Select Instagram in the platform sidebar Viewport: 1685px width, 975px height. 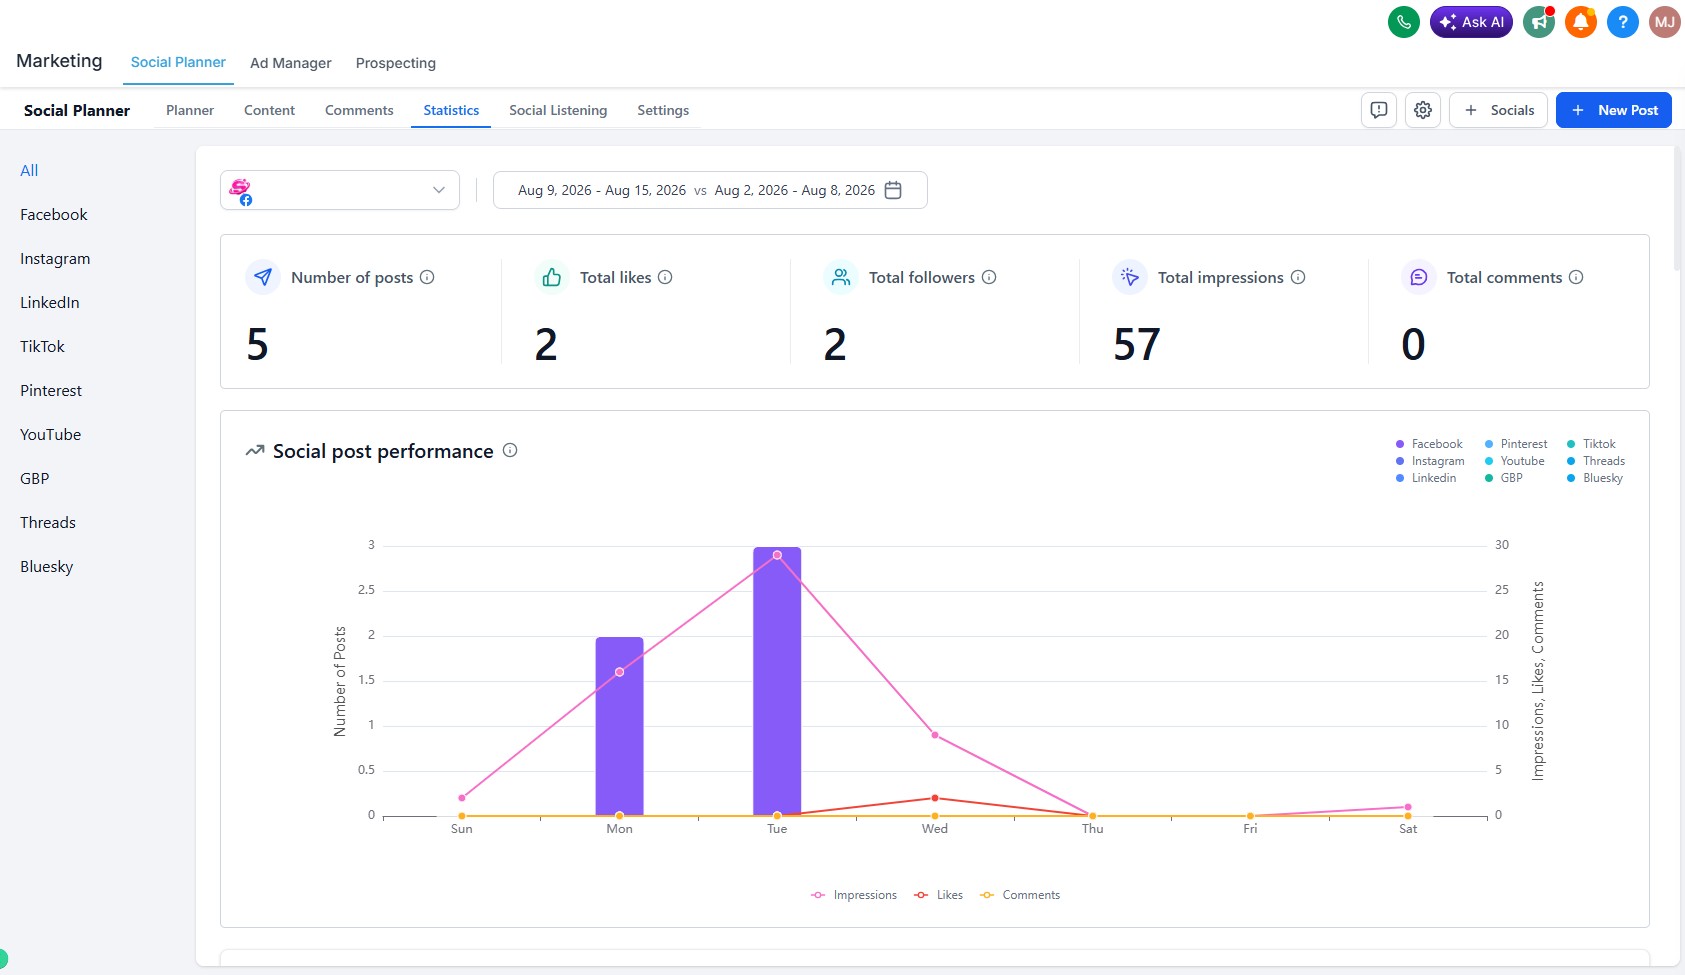tap(55, 258)
